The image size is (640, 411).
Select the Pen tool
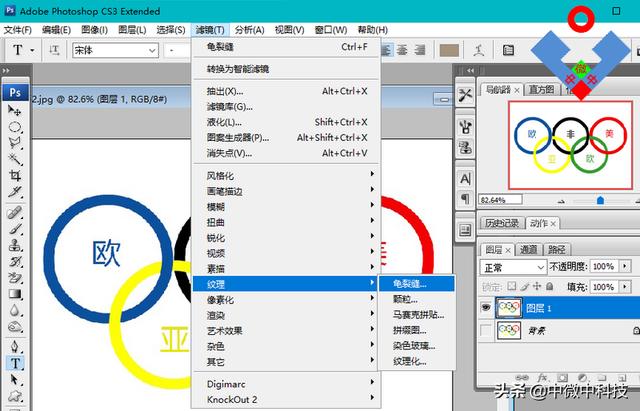pos(15,347)
